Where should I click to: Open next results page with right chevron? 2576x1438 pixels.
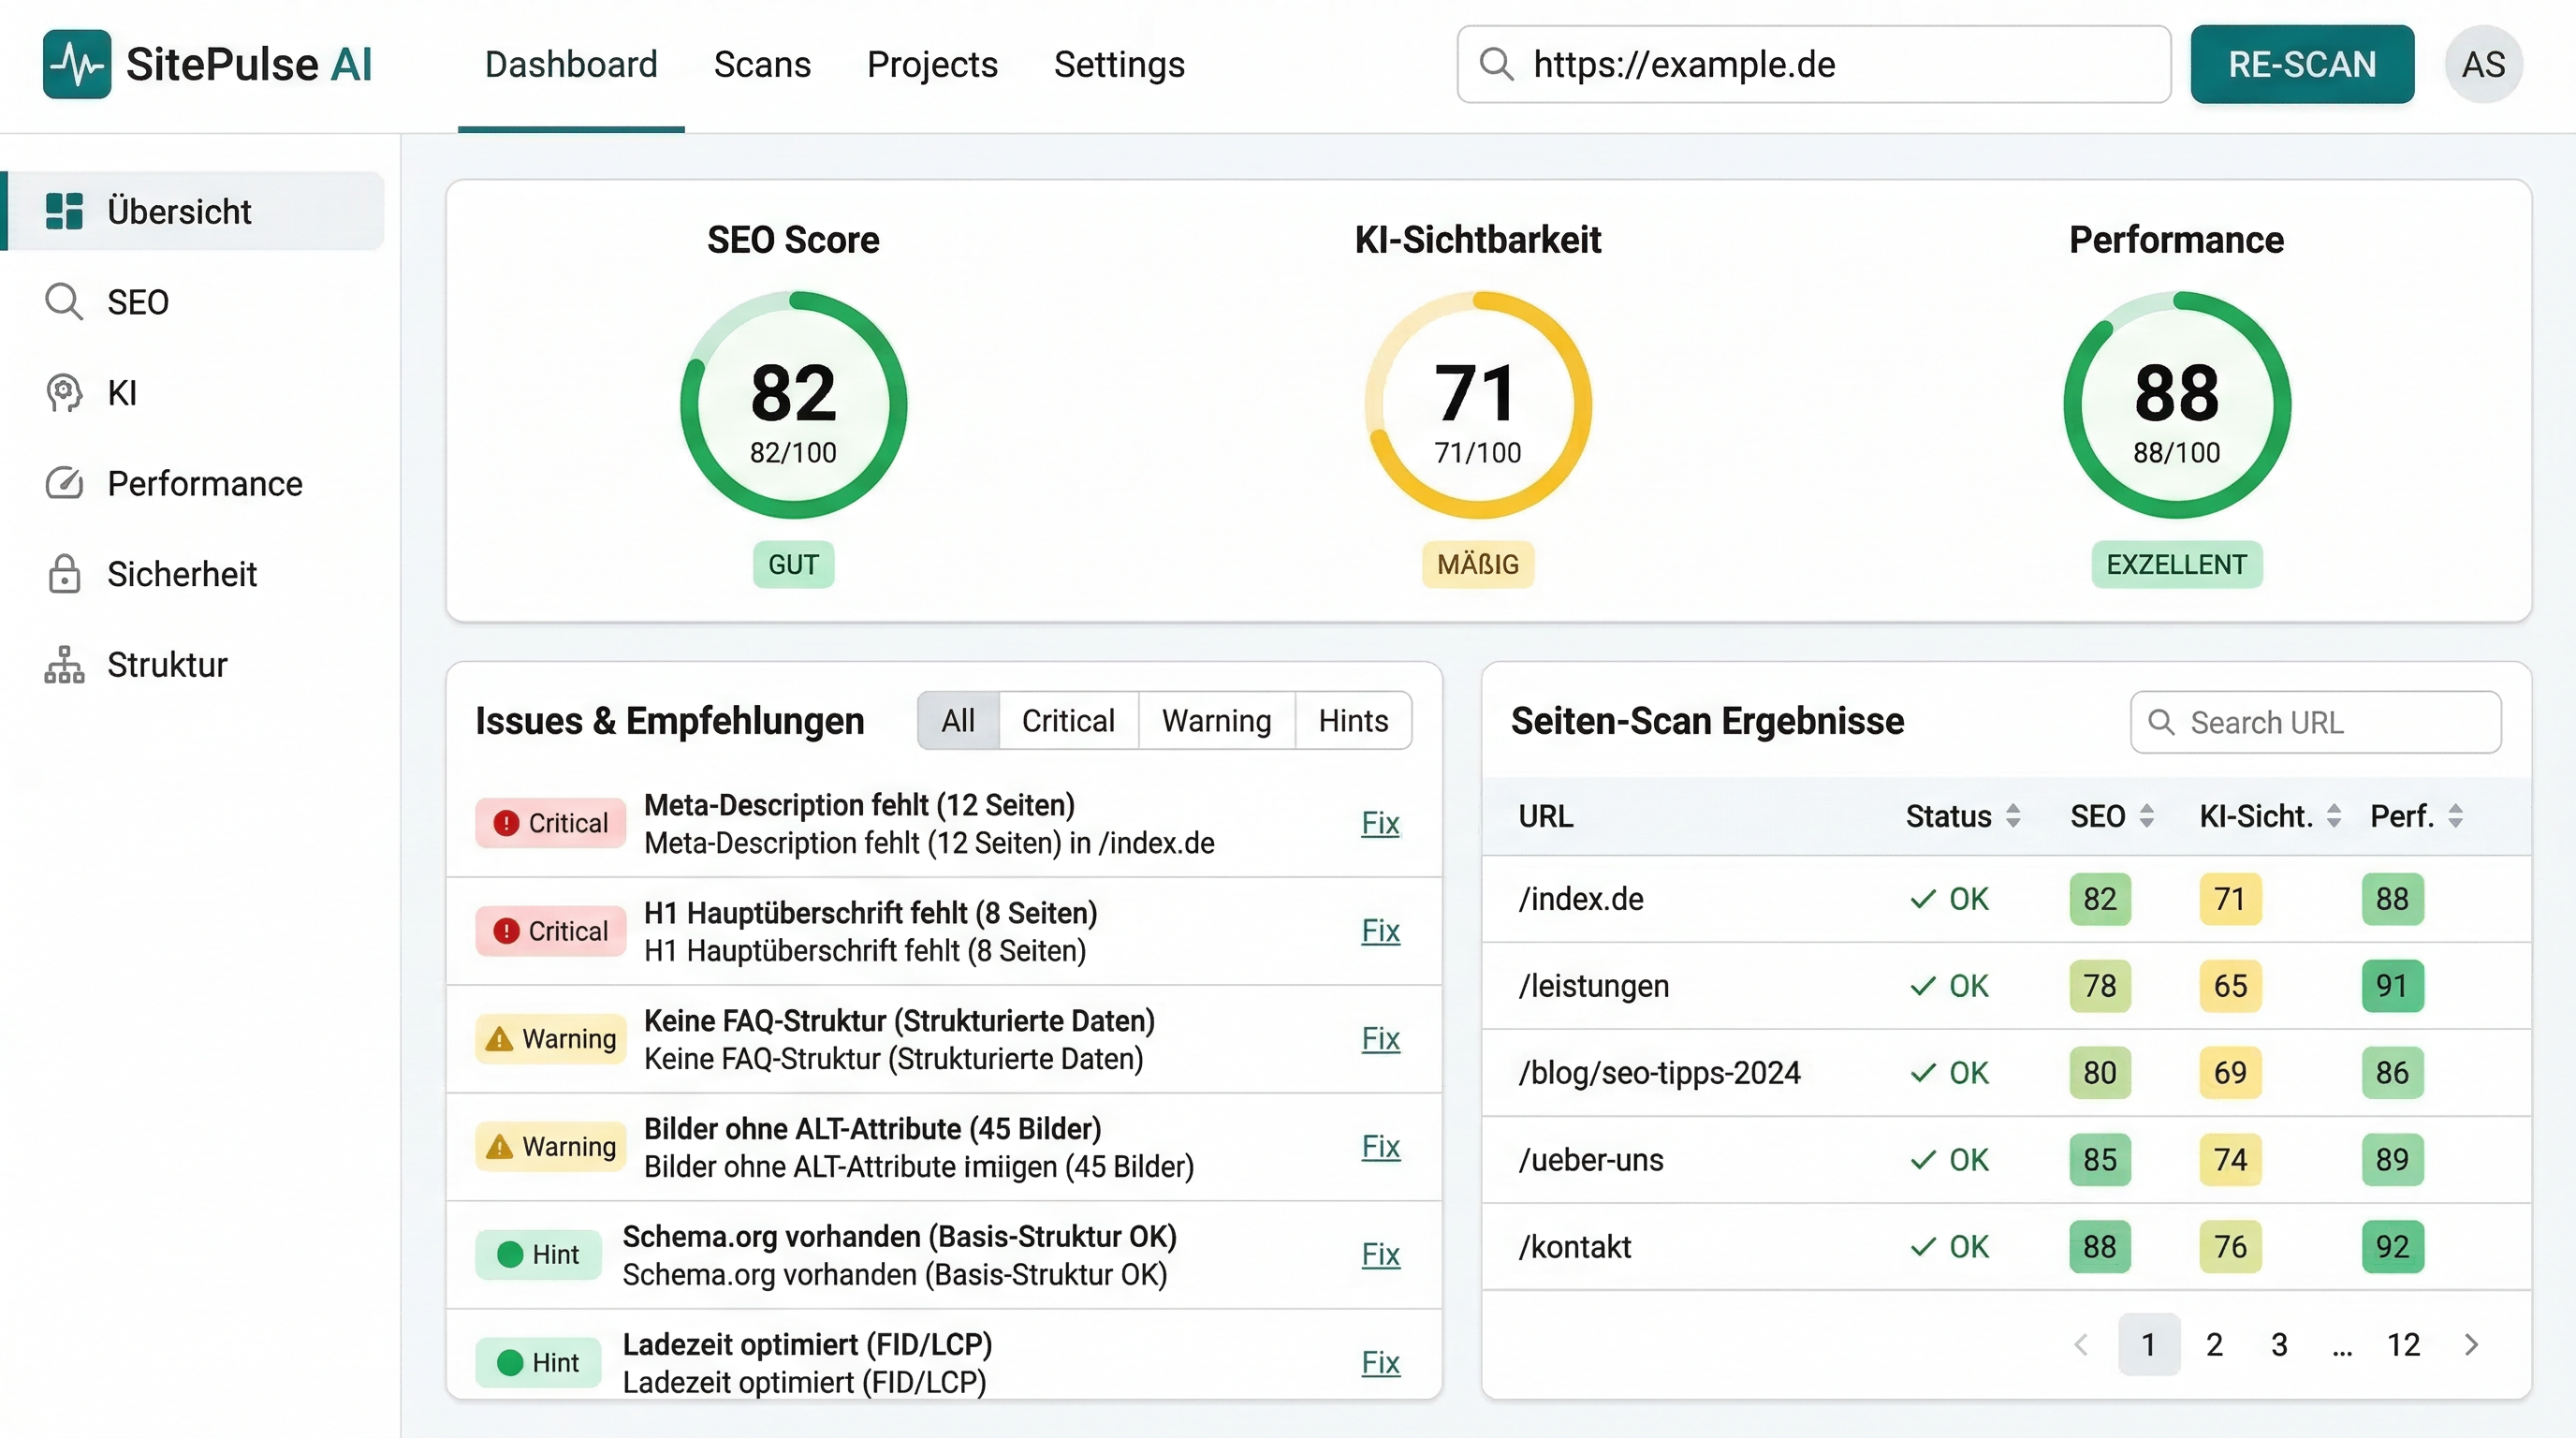[x=2470, y=1344]
